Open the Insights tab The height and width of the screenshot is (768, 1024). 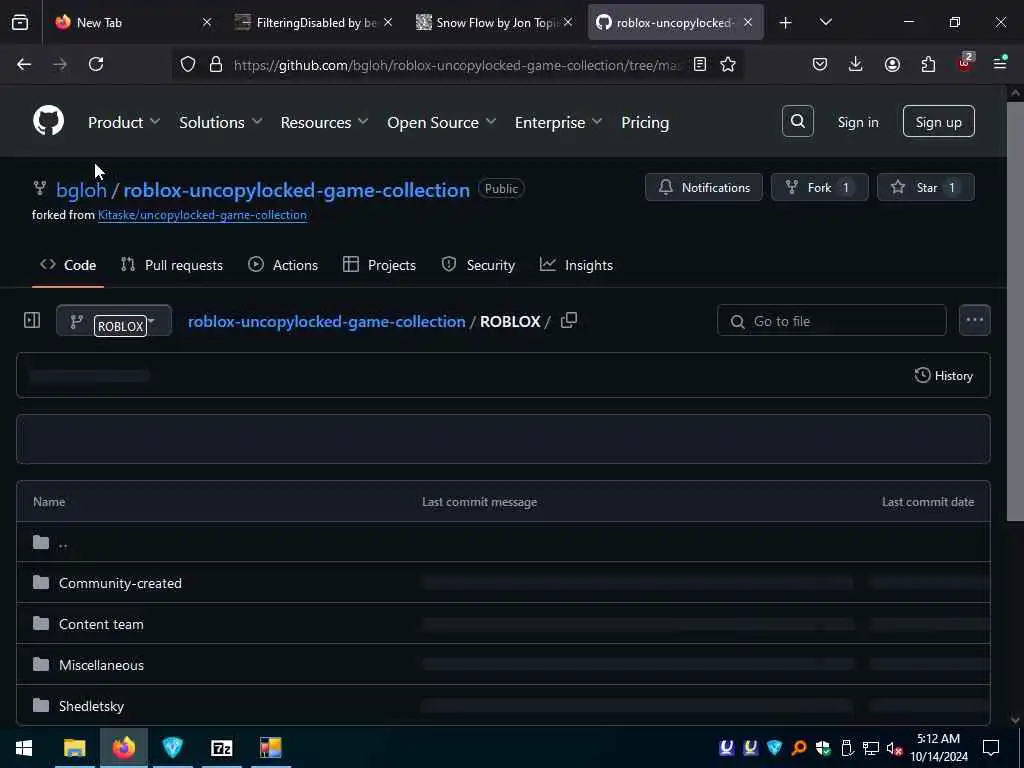click(x=576, y=265)
